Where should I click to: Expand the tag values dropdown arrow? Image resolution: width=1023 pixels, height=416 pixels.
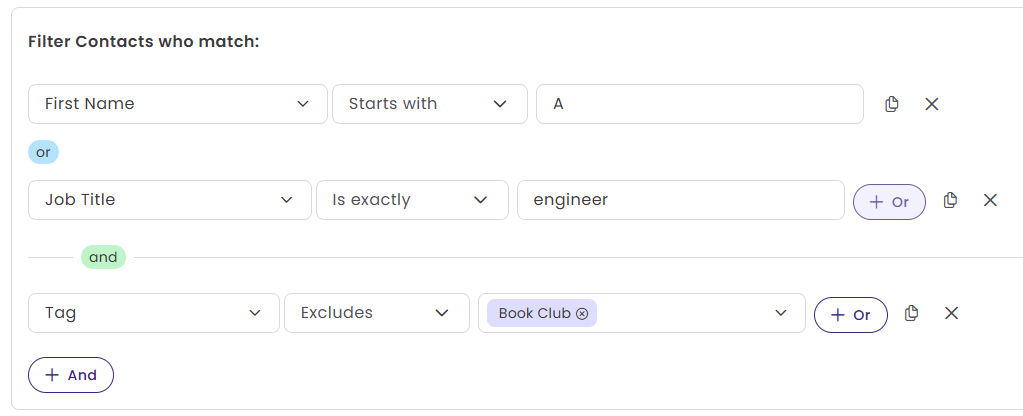(x=782, y=313)
